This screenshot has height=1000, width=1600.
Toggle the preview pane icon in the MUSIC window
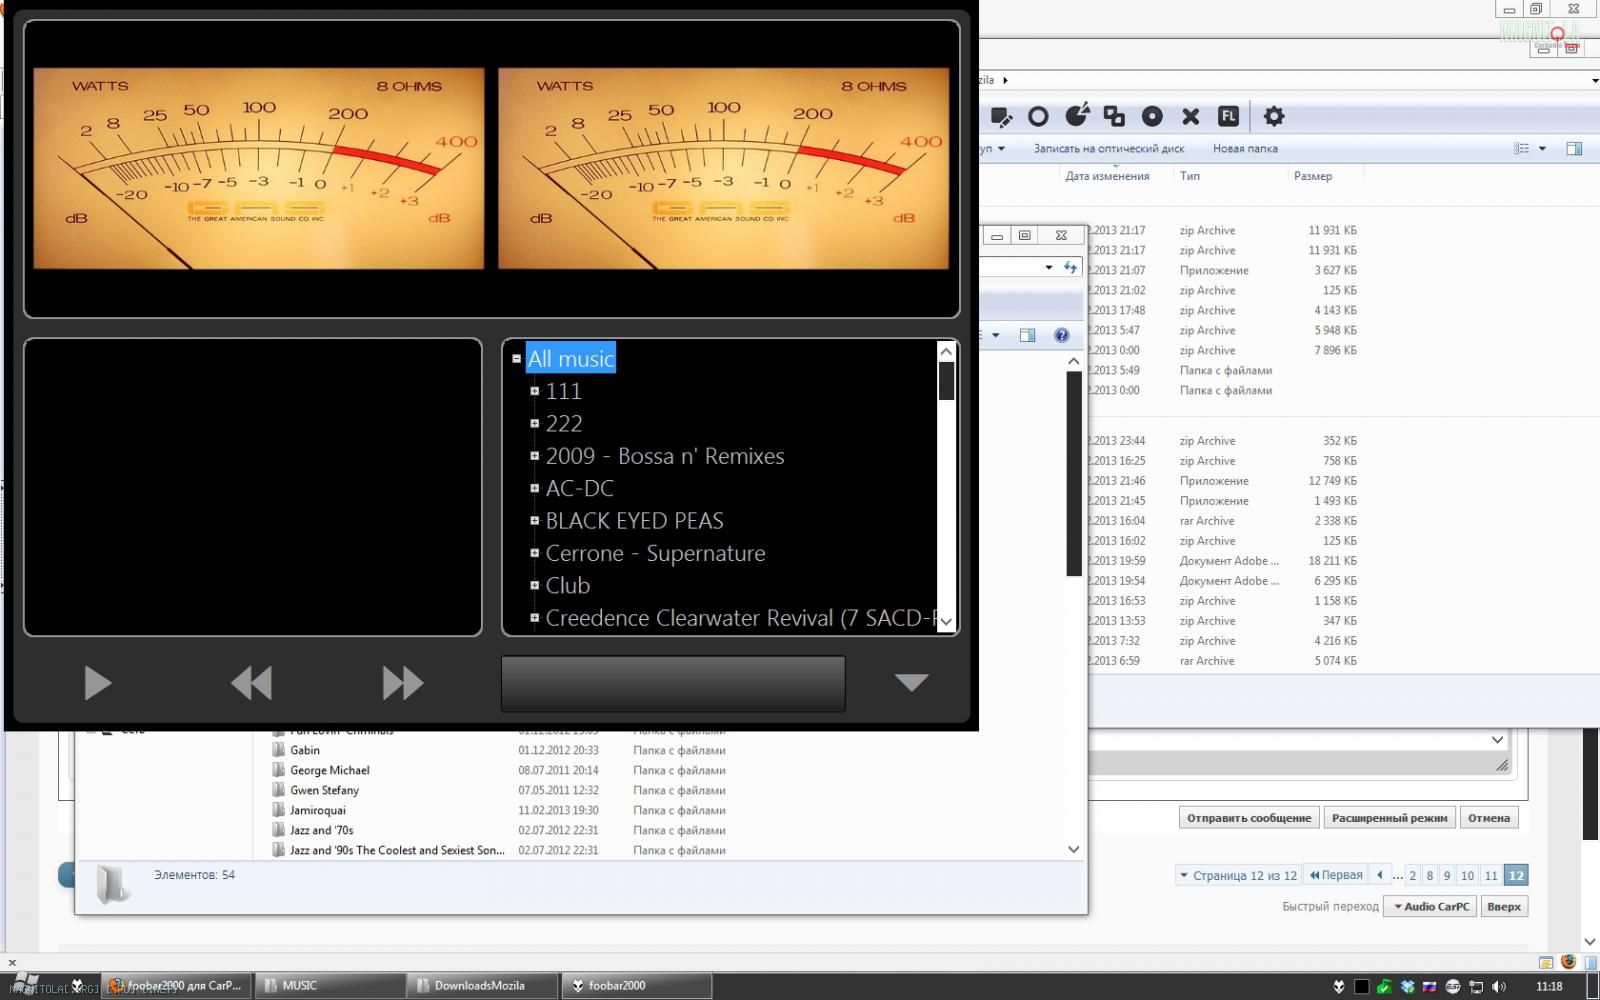[x=1027, y=335]
